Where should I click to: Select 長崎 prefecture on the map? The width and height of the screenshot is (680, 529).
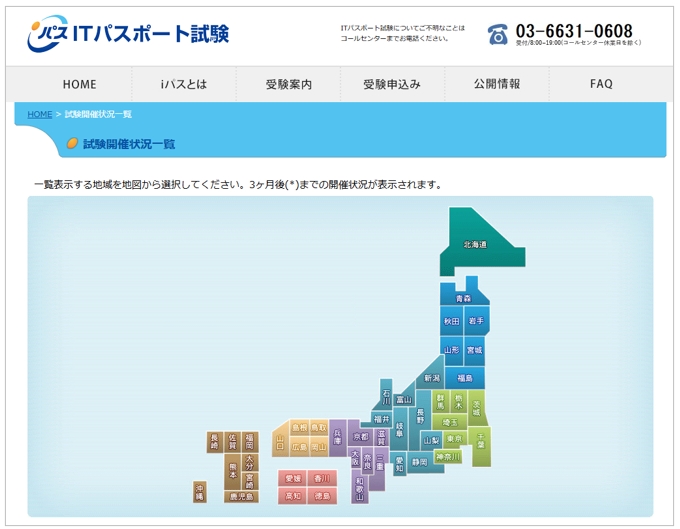pos(215,442)
